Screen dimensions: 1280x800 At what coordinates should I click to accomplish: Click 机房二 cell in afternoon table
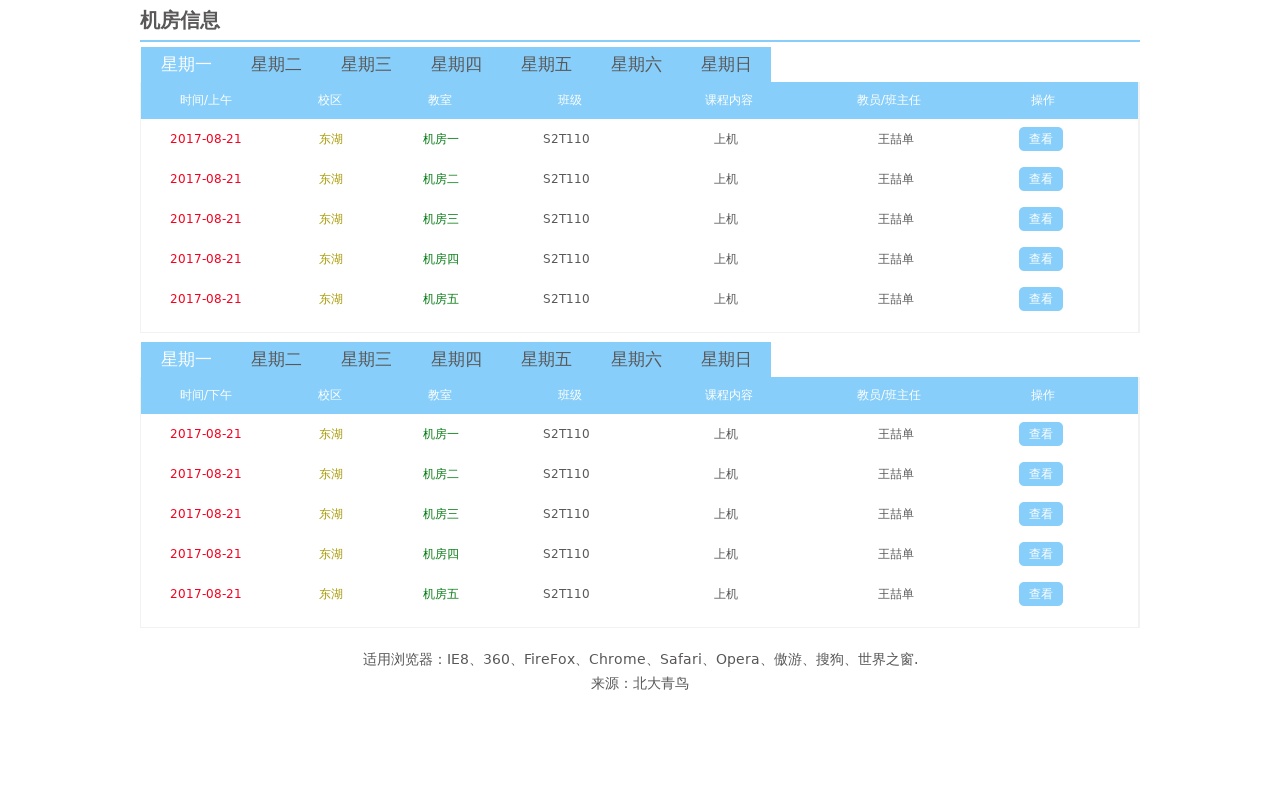[x=441, y=474]
